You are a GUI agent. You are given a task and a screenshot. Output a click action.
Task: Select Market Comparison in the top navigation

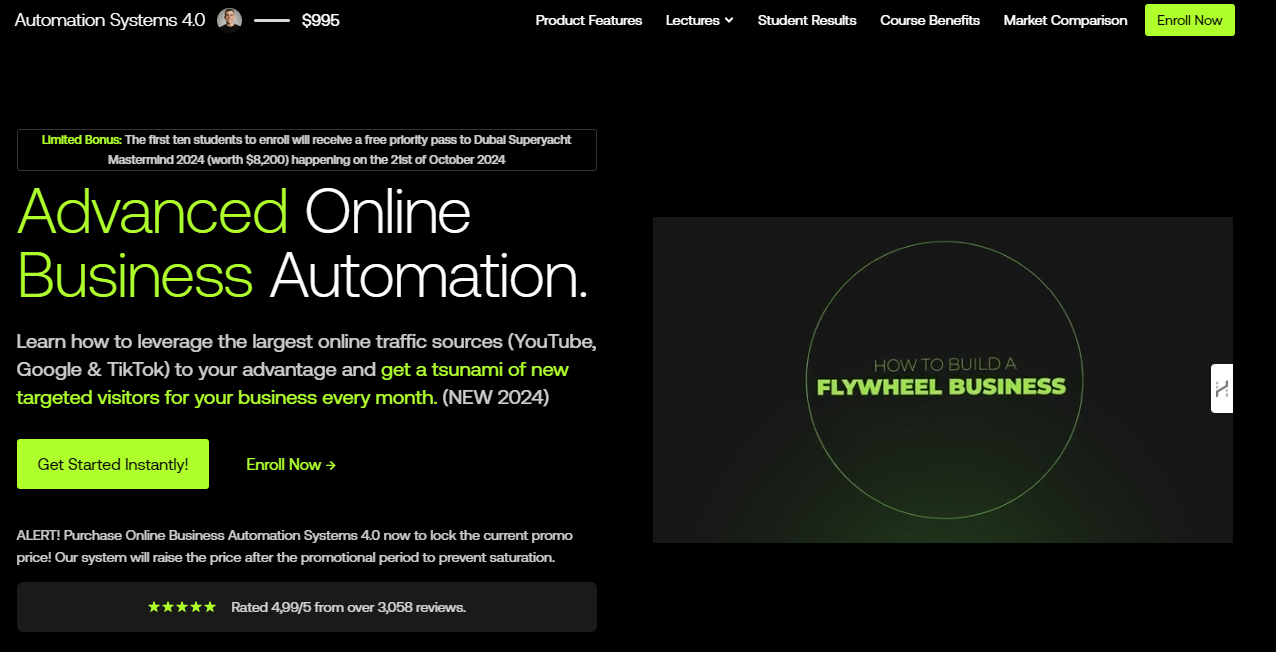point(1065,20)
